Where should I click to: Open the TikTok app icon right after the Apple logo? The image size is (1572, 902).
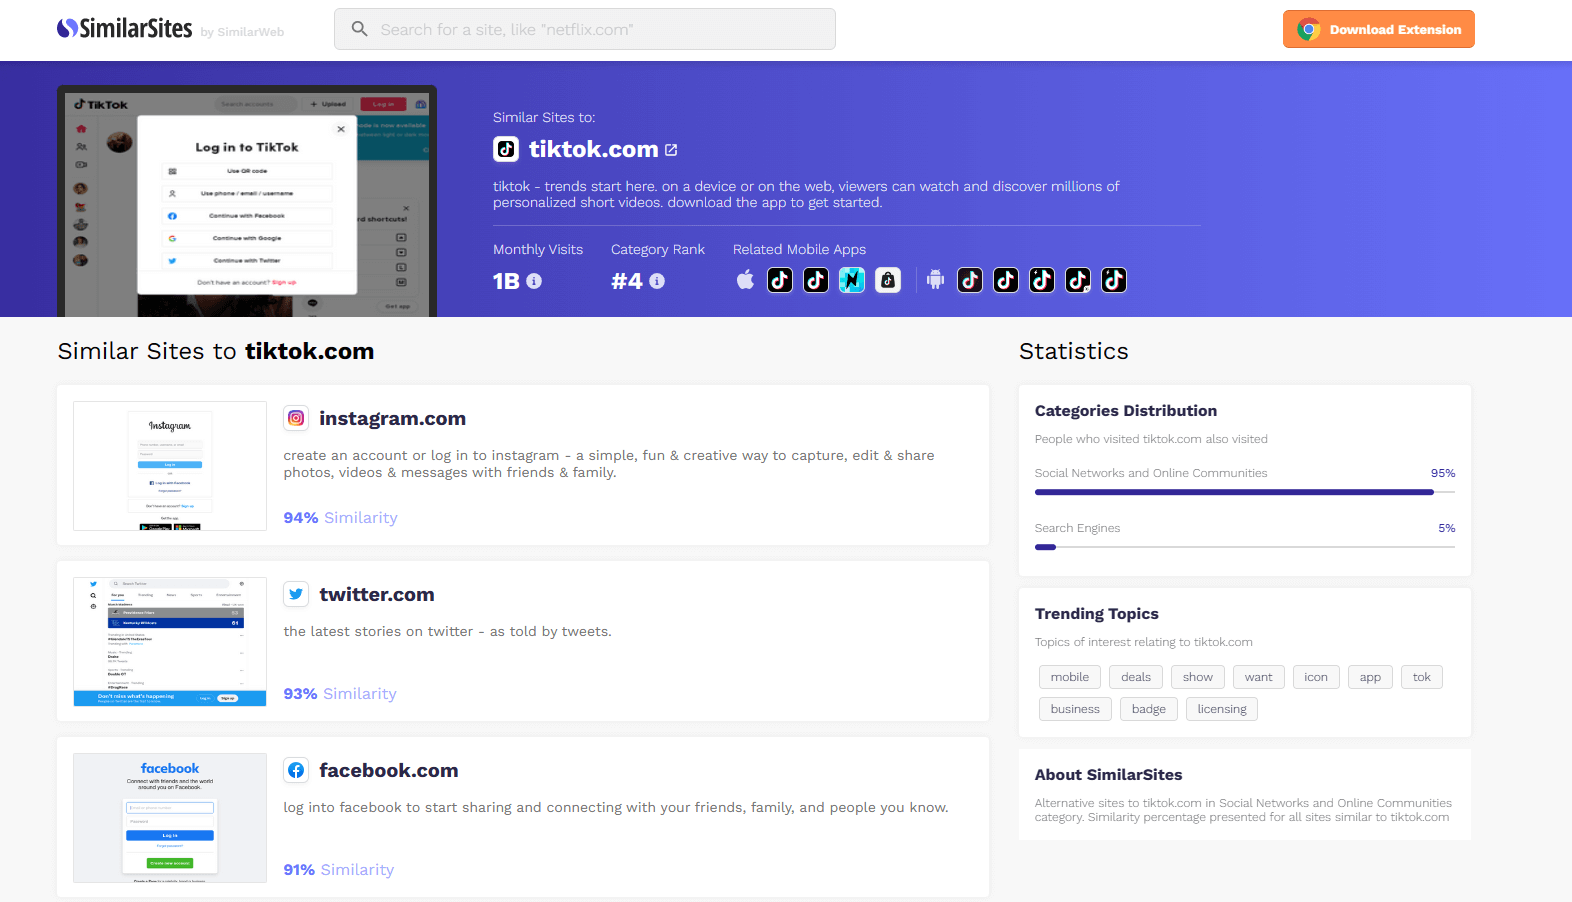780,280
